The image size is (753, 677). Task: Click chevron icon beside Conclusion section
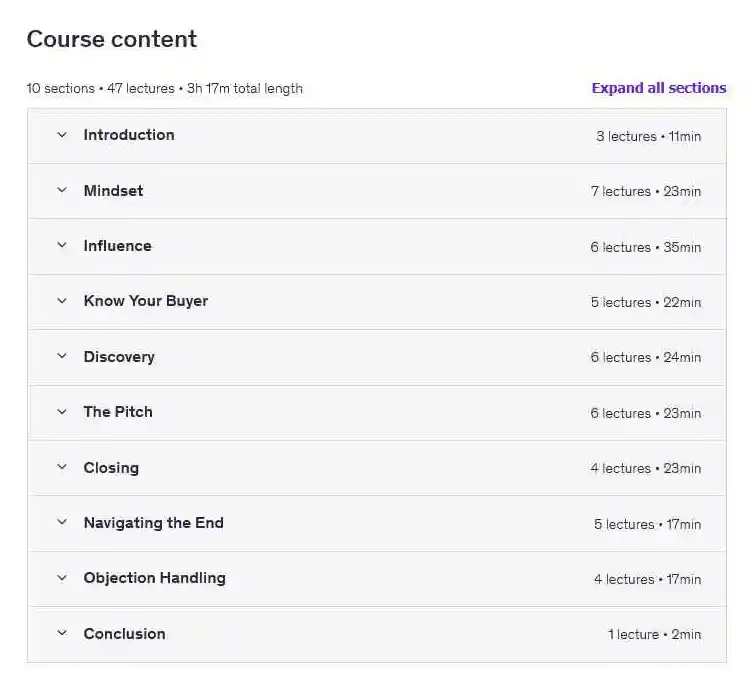pyautogui.click(x=62, y=634)
